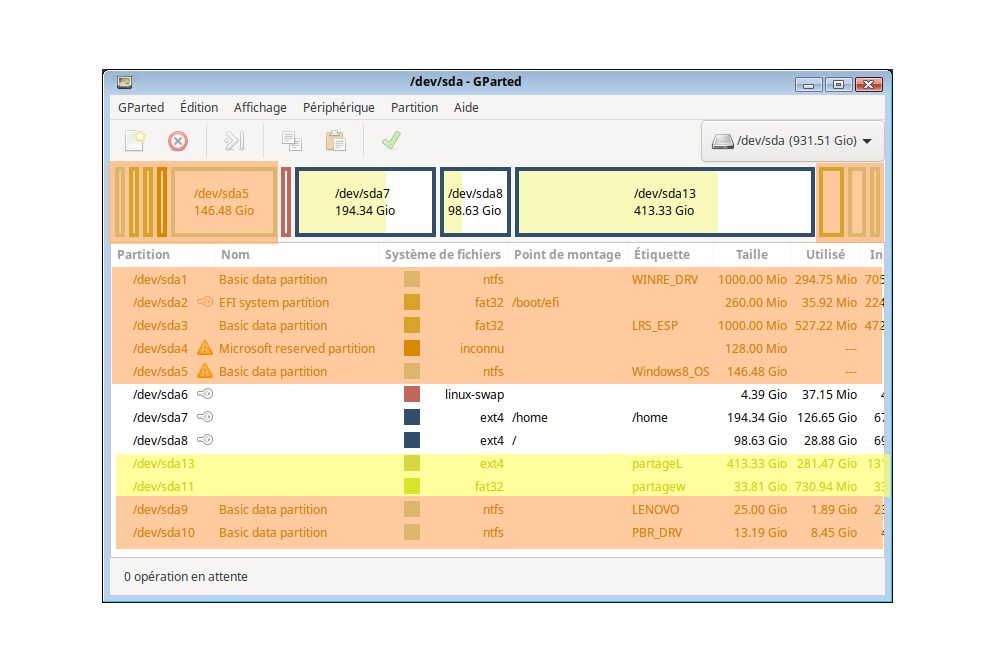Open the /dev/sda device selector dropdown

[x=793, y=141]
